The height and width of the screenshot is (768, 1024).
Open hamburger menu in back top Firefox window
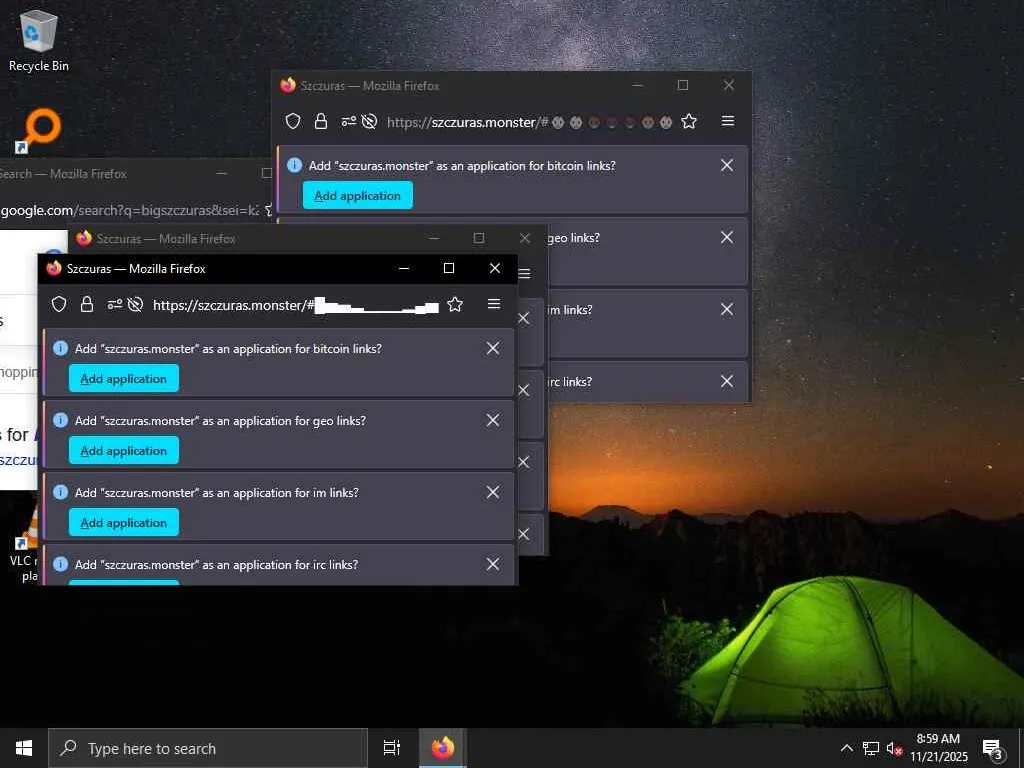click(728, 121)
